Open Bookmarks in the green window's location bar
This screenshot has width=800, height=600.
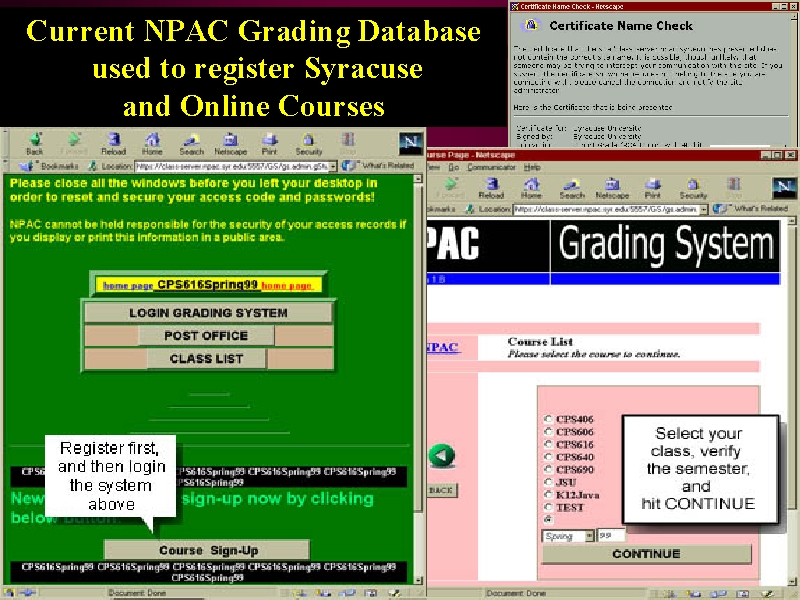coord(49,166)
